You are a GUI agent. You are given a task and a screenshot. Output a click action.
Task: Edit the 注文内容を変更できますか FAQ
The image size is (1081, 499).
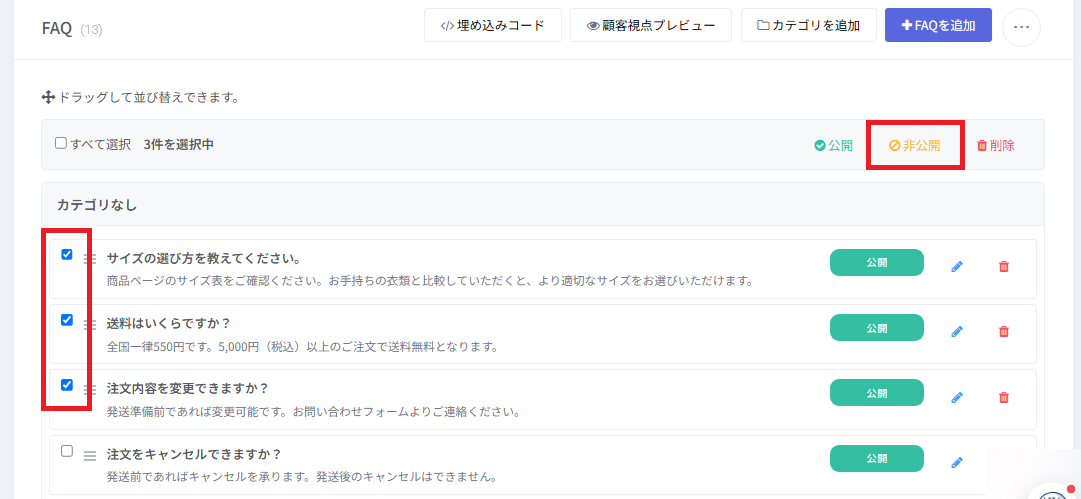pos(956,397)
